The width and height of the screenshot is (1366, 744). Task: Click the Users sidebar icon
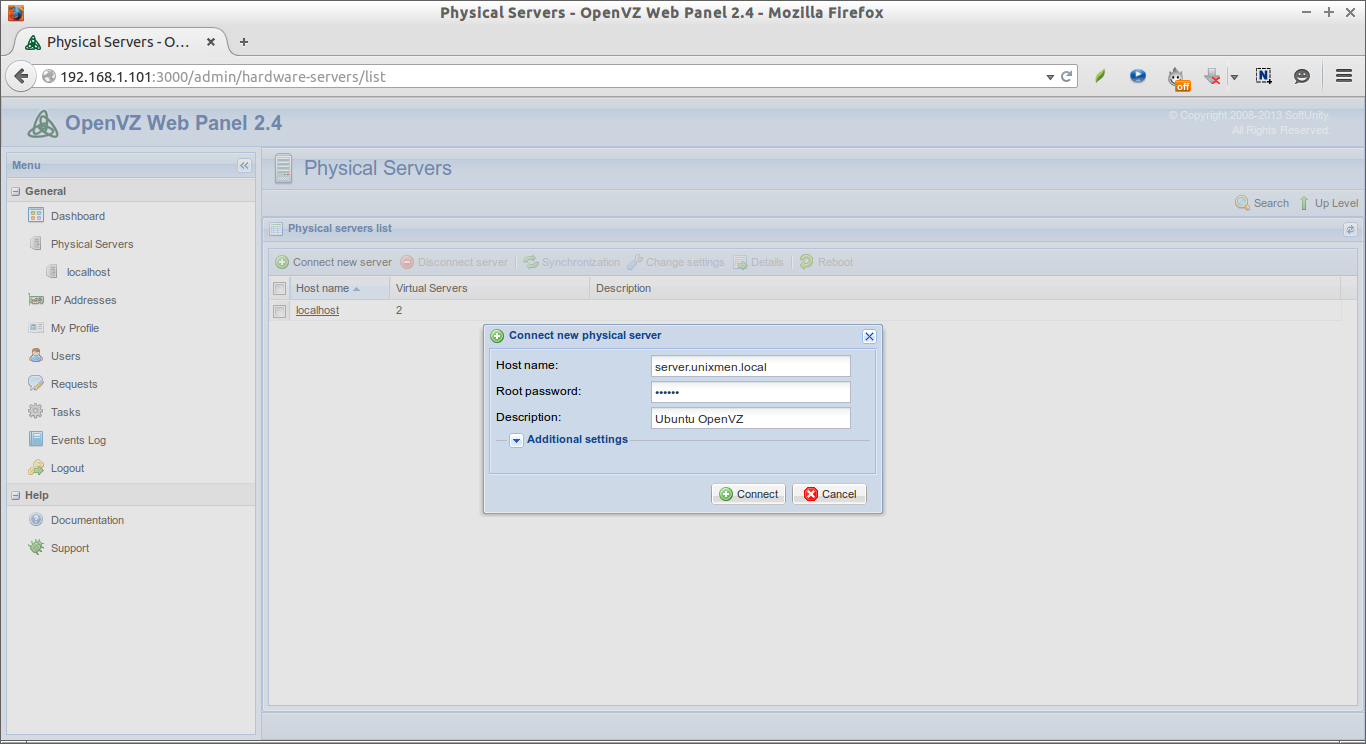(x=36, y=356)
